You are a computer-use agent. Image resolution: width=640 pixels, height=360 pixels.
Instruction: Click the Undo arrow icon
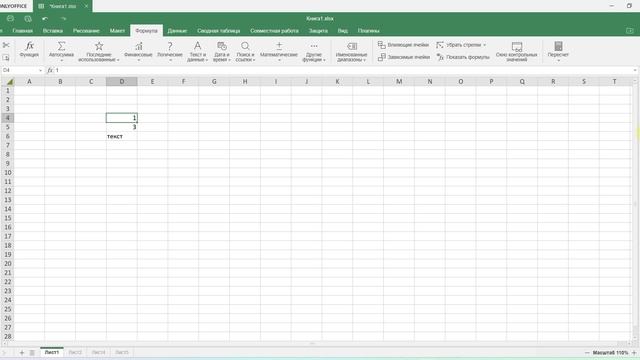click(x=45, y=18)
